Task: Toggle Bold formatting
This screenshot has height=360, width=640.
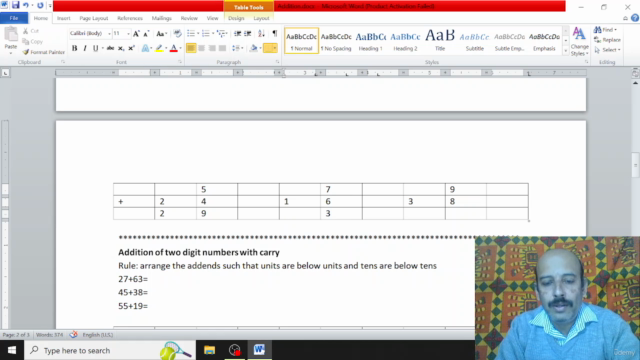Action: click(74, 48)
